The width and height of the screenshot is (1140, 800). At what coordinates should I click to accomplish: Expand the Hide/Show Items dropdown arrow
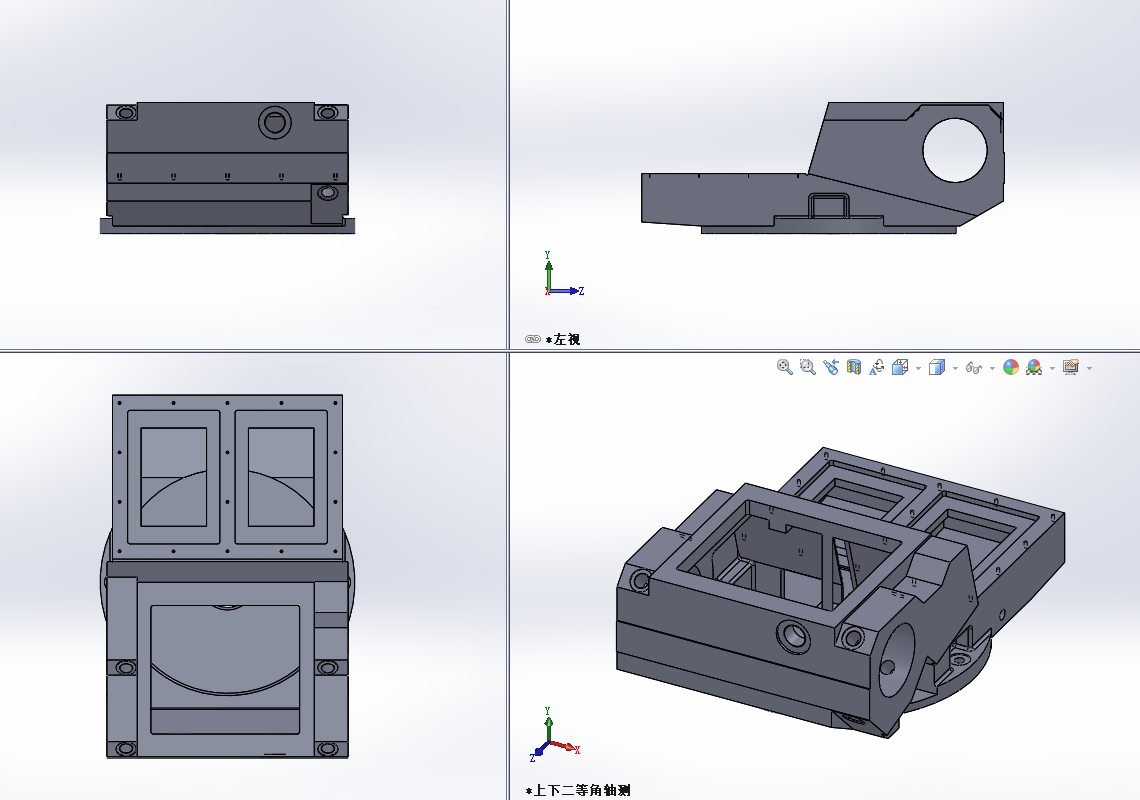[x=992, y=369]
